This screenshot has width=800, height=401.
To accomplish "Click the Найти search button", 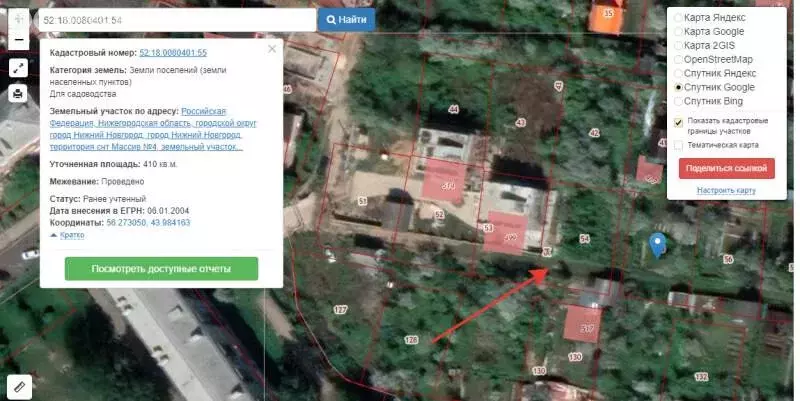I will [x=346, y=19].
